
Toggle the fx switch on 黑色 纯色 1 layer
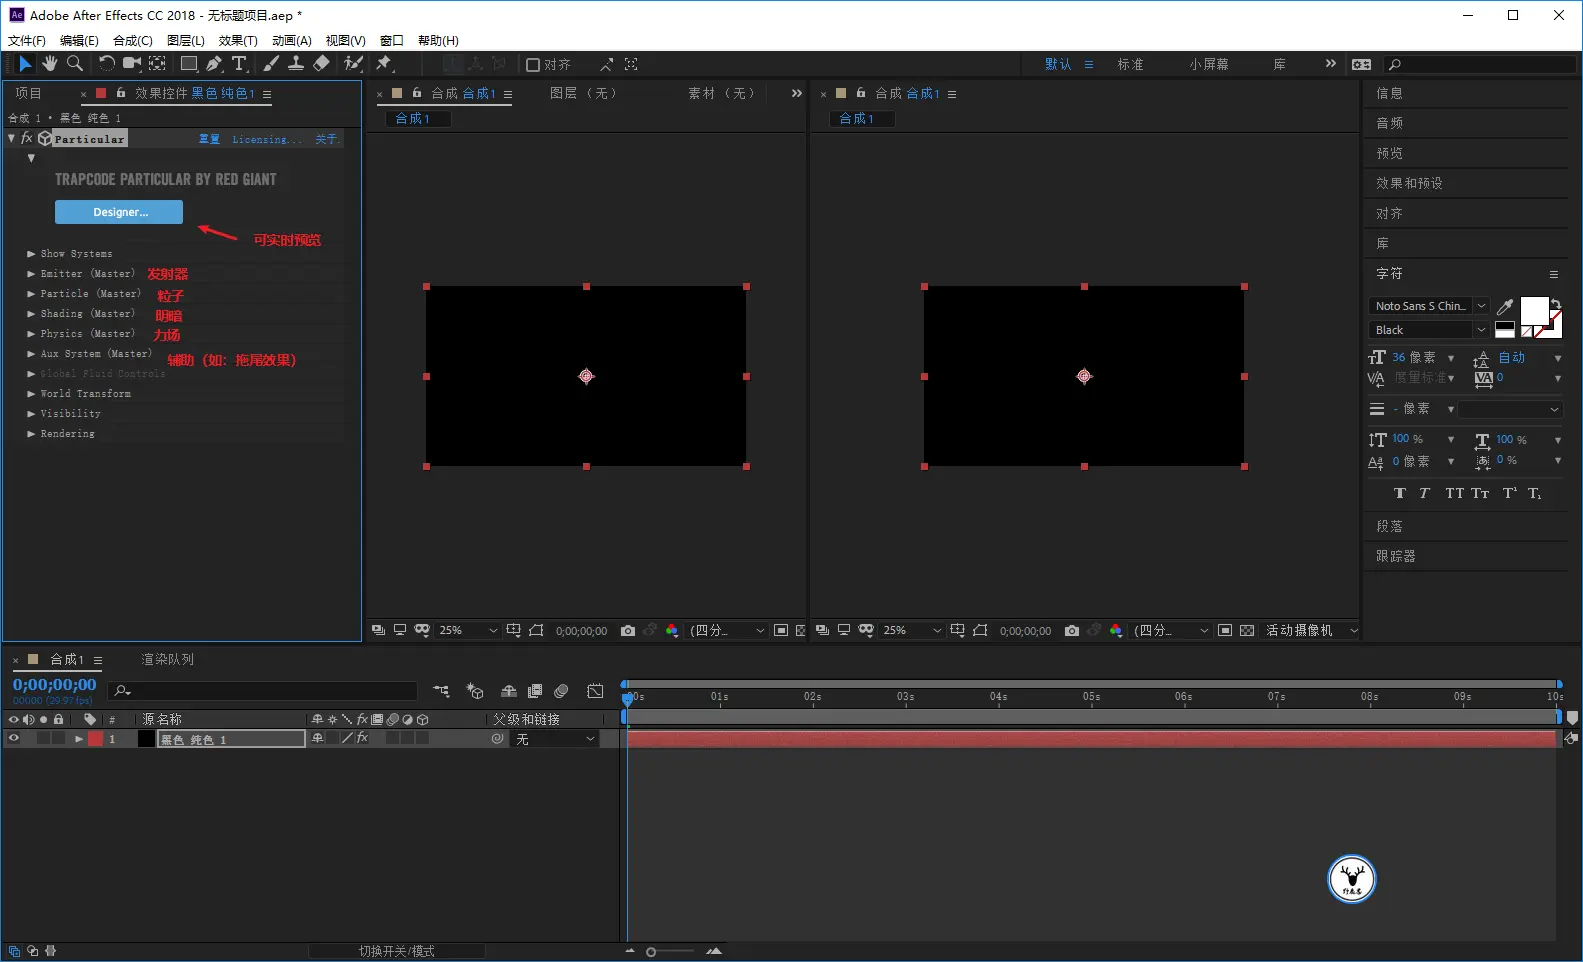coord(362,739)
